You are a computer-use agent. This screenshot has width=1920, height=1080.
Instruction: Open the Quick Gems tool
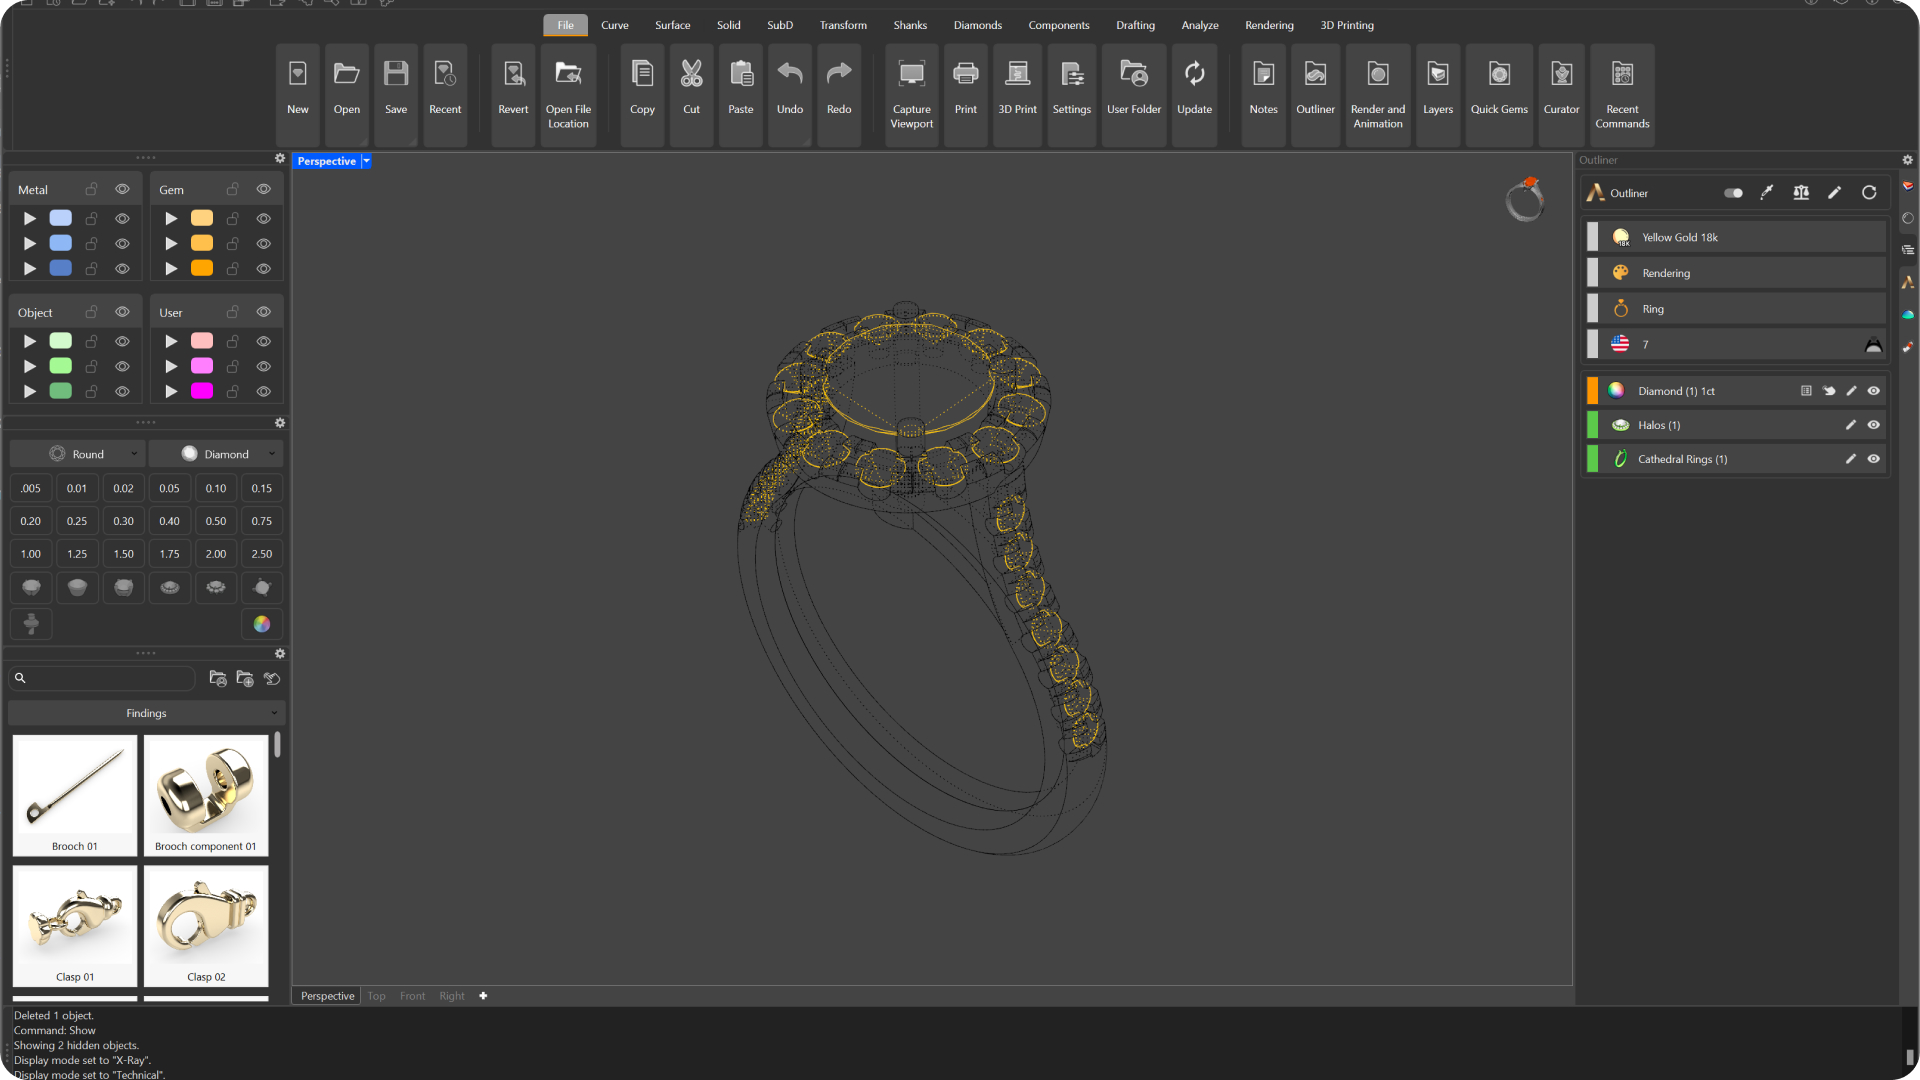coord(1498,94)
